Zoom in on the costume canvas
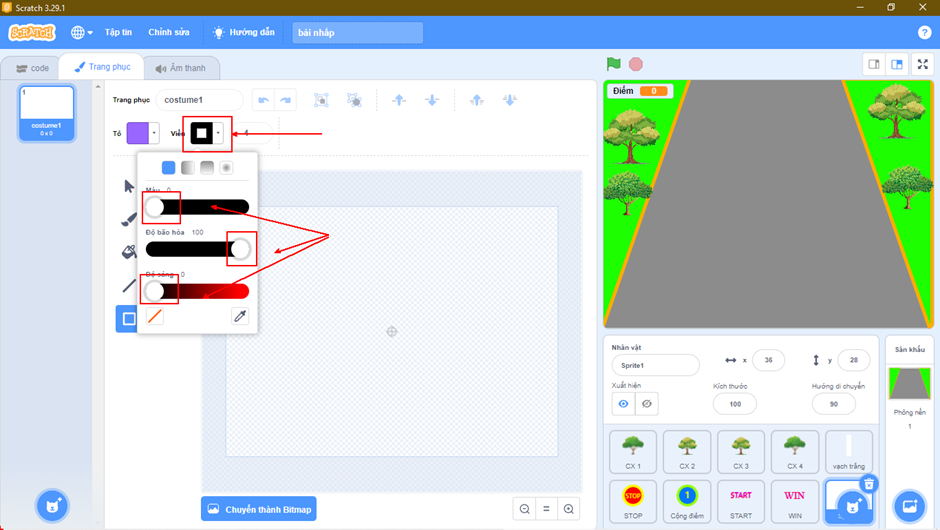This screenshot has height=530, width=940. pos(568,509)
